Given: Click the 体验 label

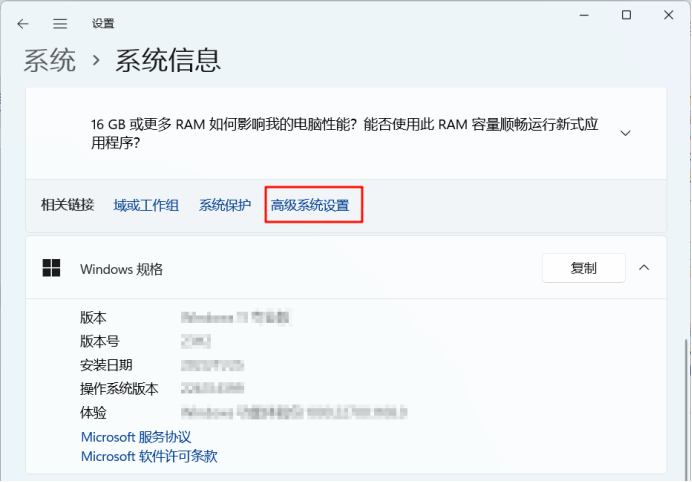Looking at the screenshot, I should tap(93, 413).
